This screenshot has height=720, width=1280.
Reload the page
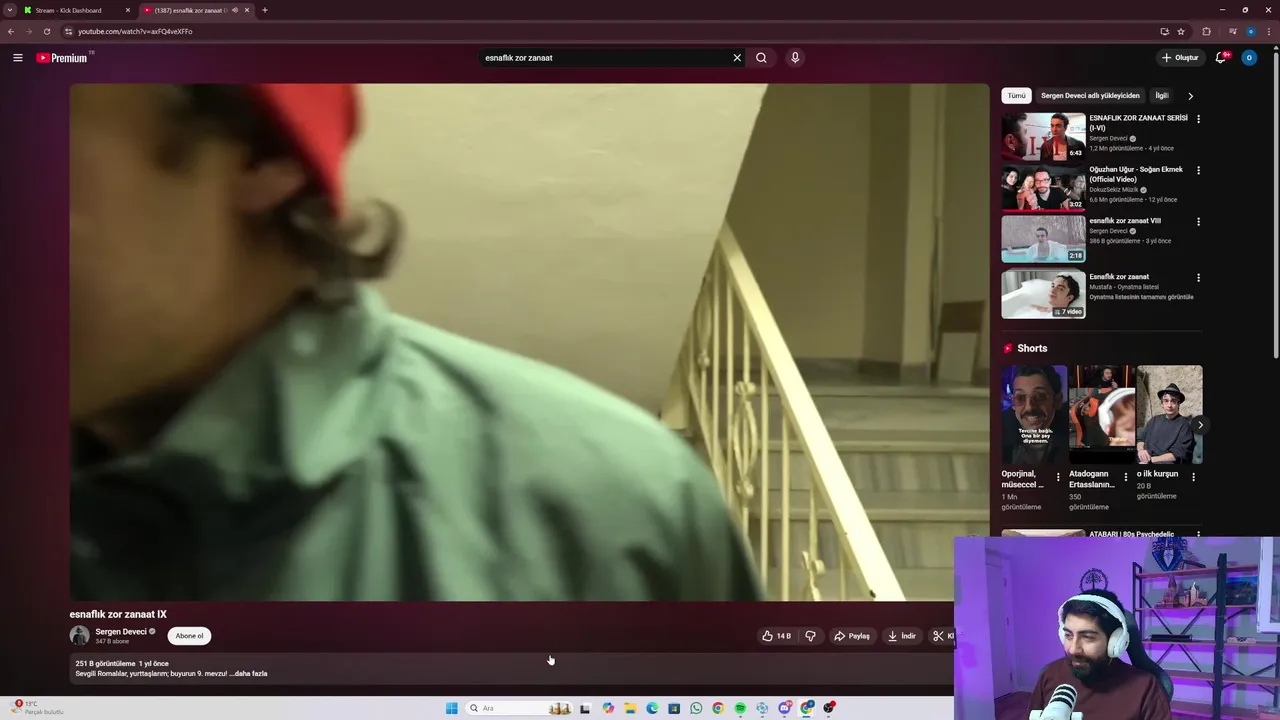46,31
